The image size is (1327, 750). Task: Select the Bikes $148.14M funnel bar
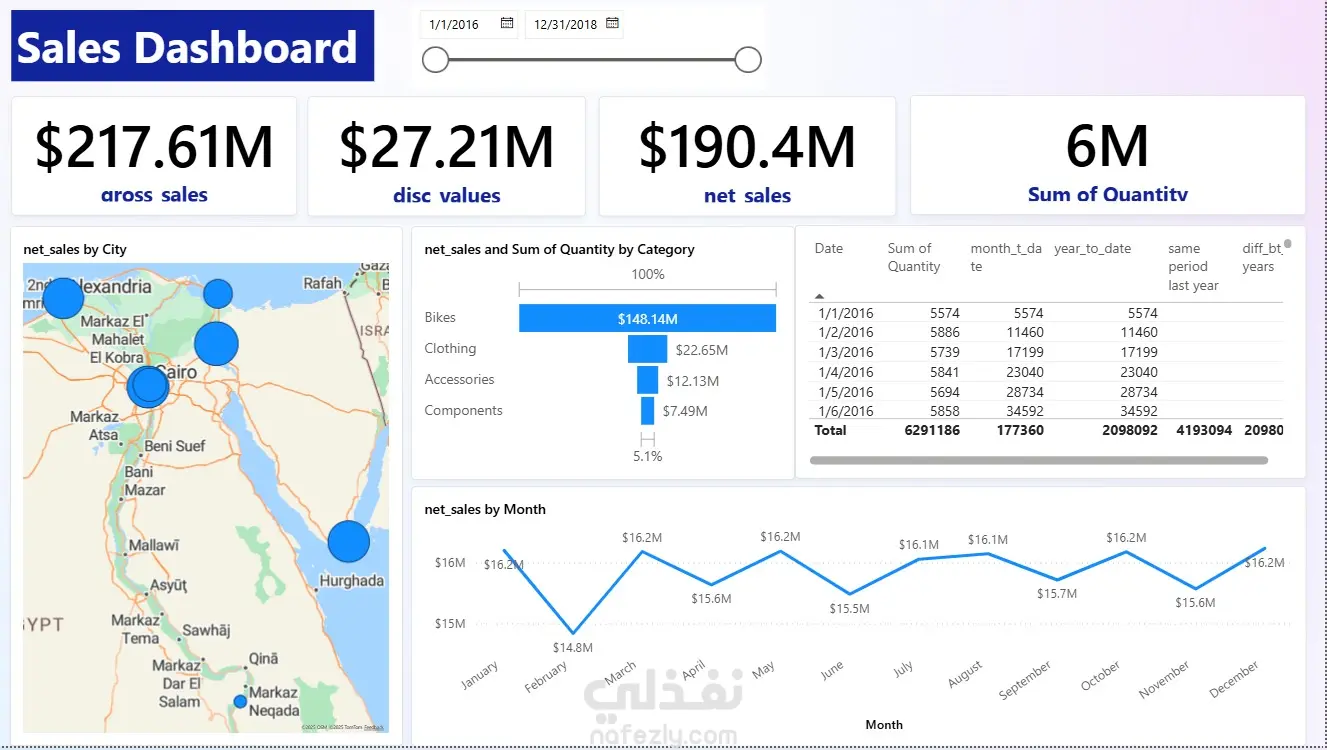(x=647, y=318)
